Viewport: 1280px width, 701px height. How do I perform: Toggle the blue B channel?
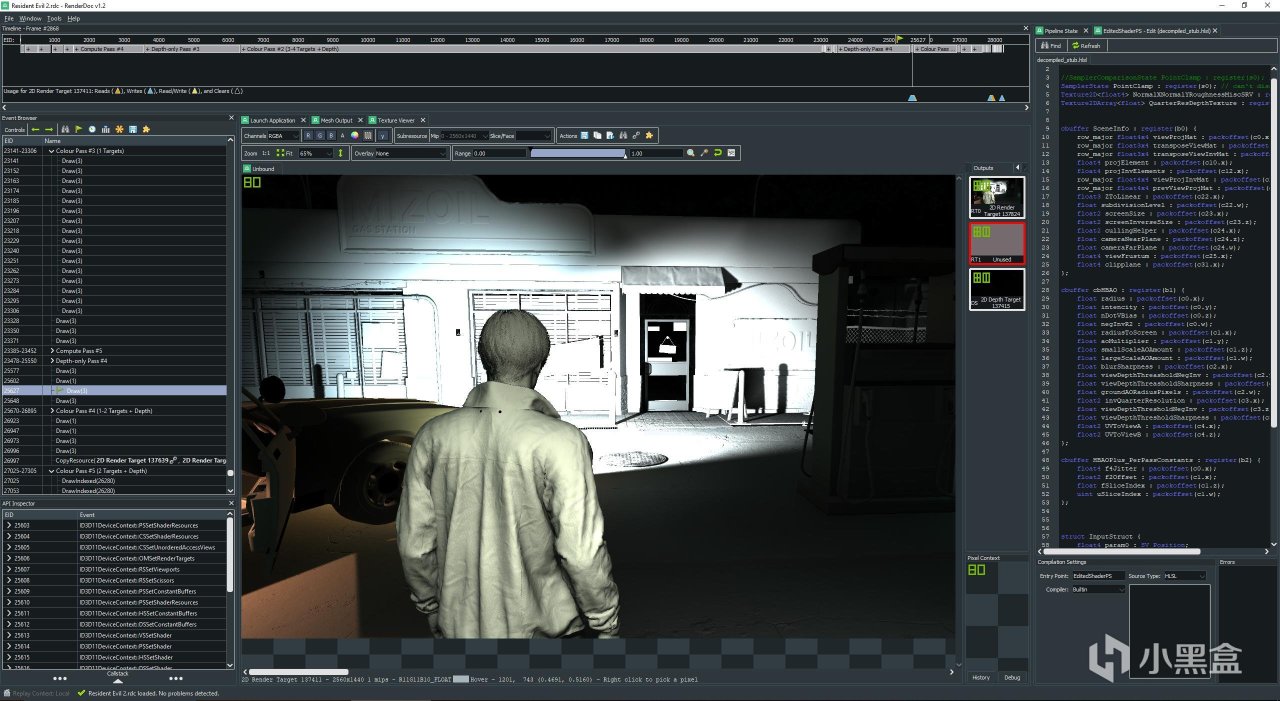(x=331, y=135)
